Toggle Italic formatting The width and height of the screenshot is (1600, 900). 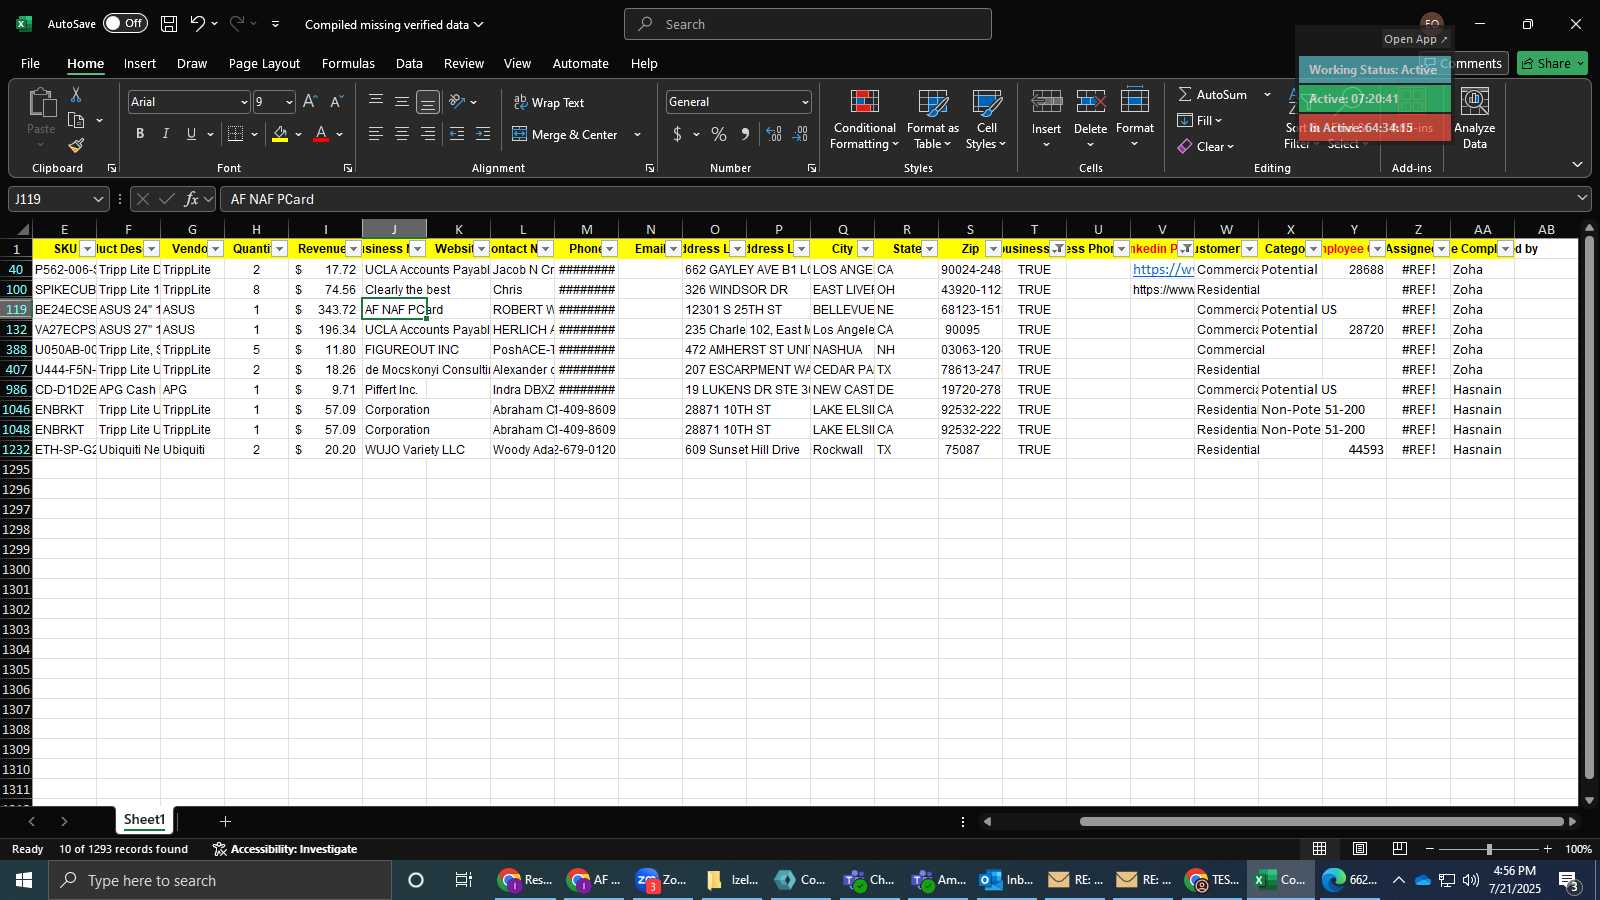pyautogui.click(x=166, y=134)
